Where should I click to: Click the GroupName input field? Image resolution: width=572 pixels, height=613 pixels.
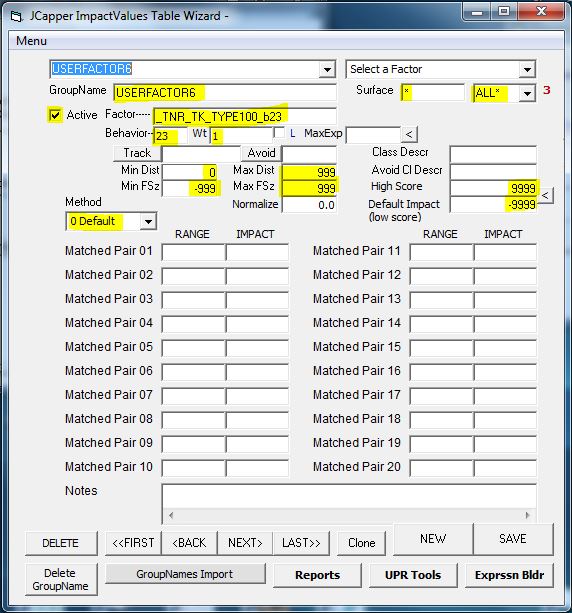coord(225,93)
